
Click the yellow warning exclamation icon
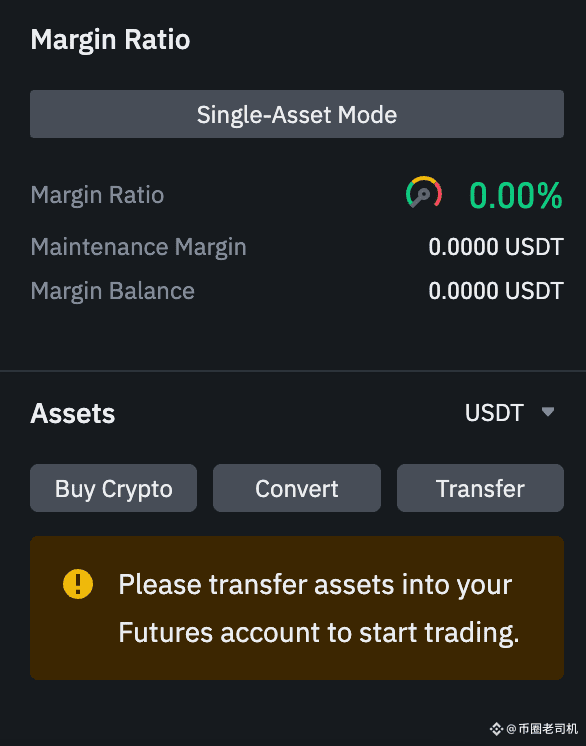pos(78,584)
